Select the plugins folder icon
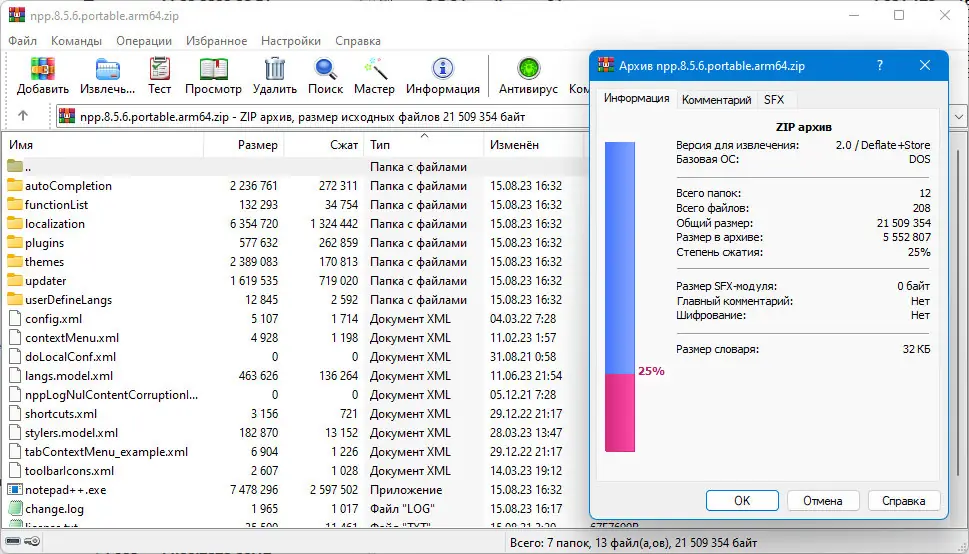 (x=15, y=242)
